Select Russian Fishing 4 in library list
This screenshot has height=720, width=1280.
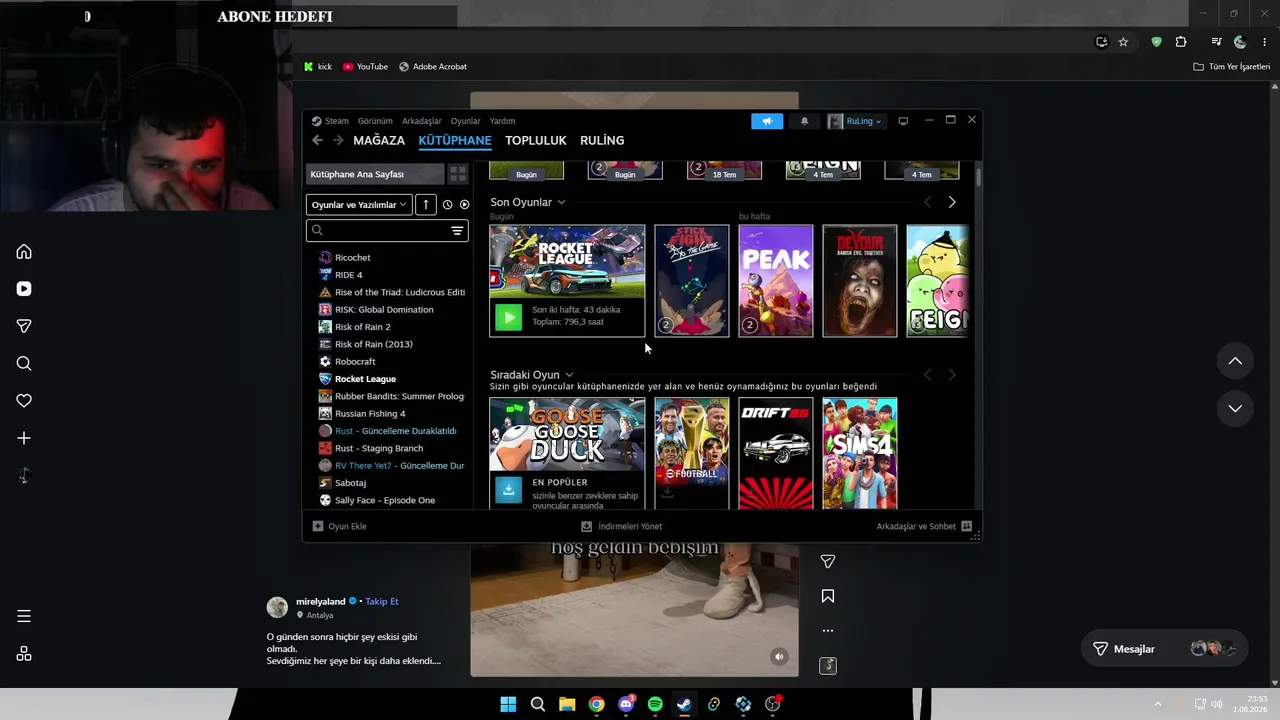point(370,413)
